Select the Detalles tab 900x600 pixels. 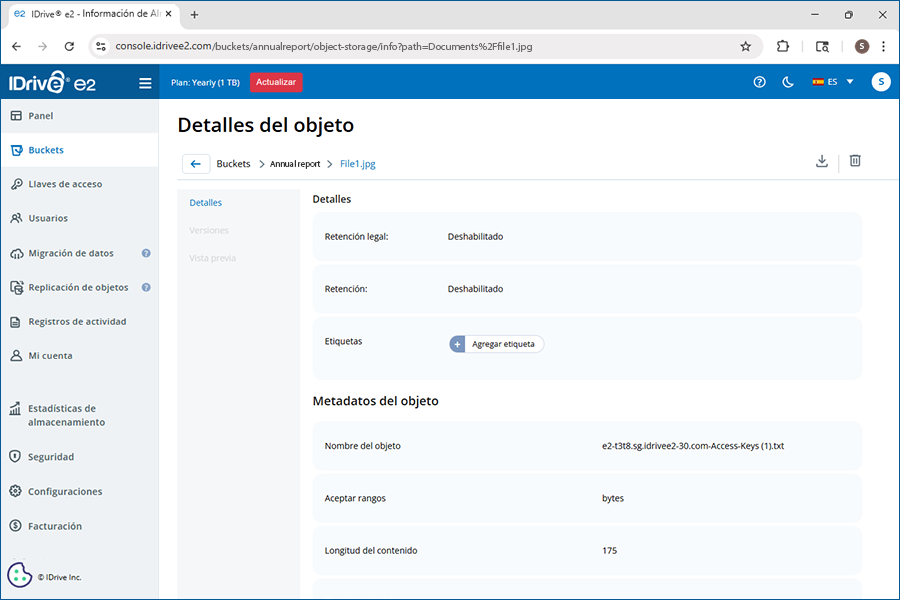click(x=206, y=203)
